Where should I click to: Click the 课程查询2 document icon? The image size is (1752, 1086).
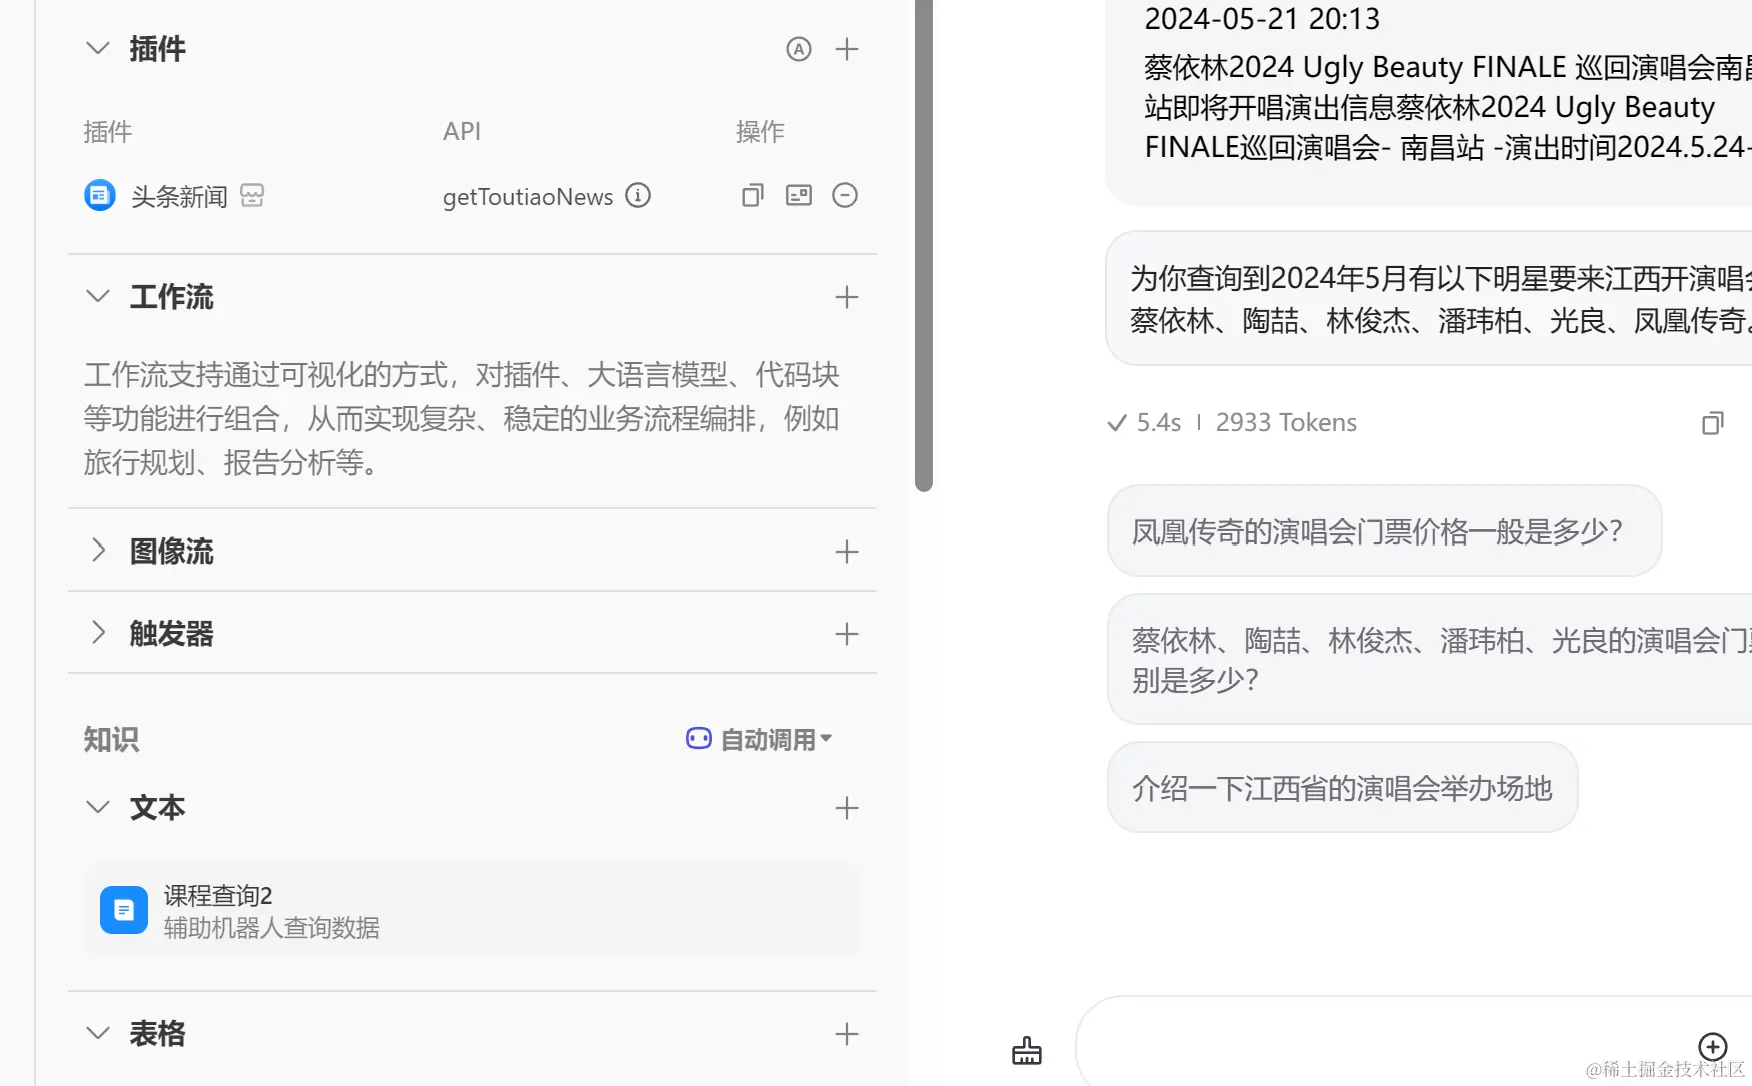pos(124,910)
